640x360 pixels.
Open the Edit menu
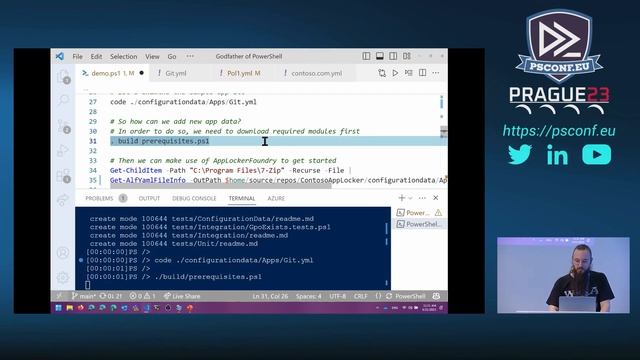(96, 56)
